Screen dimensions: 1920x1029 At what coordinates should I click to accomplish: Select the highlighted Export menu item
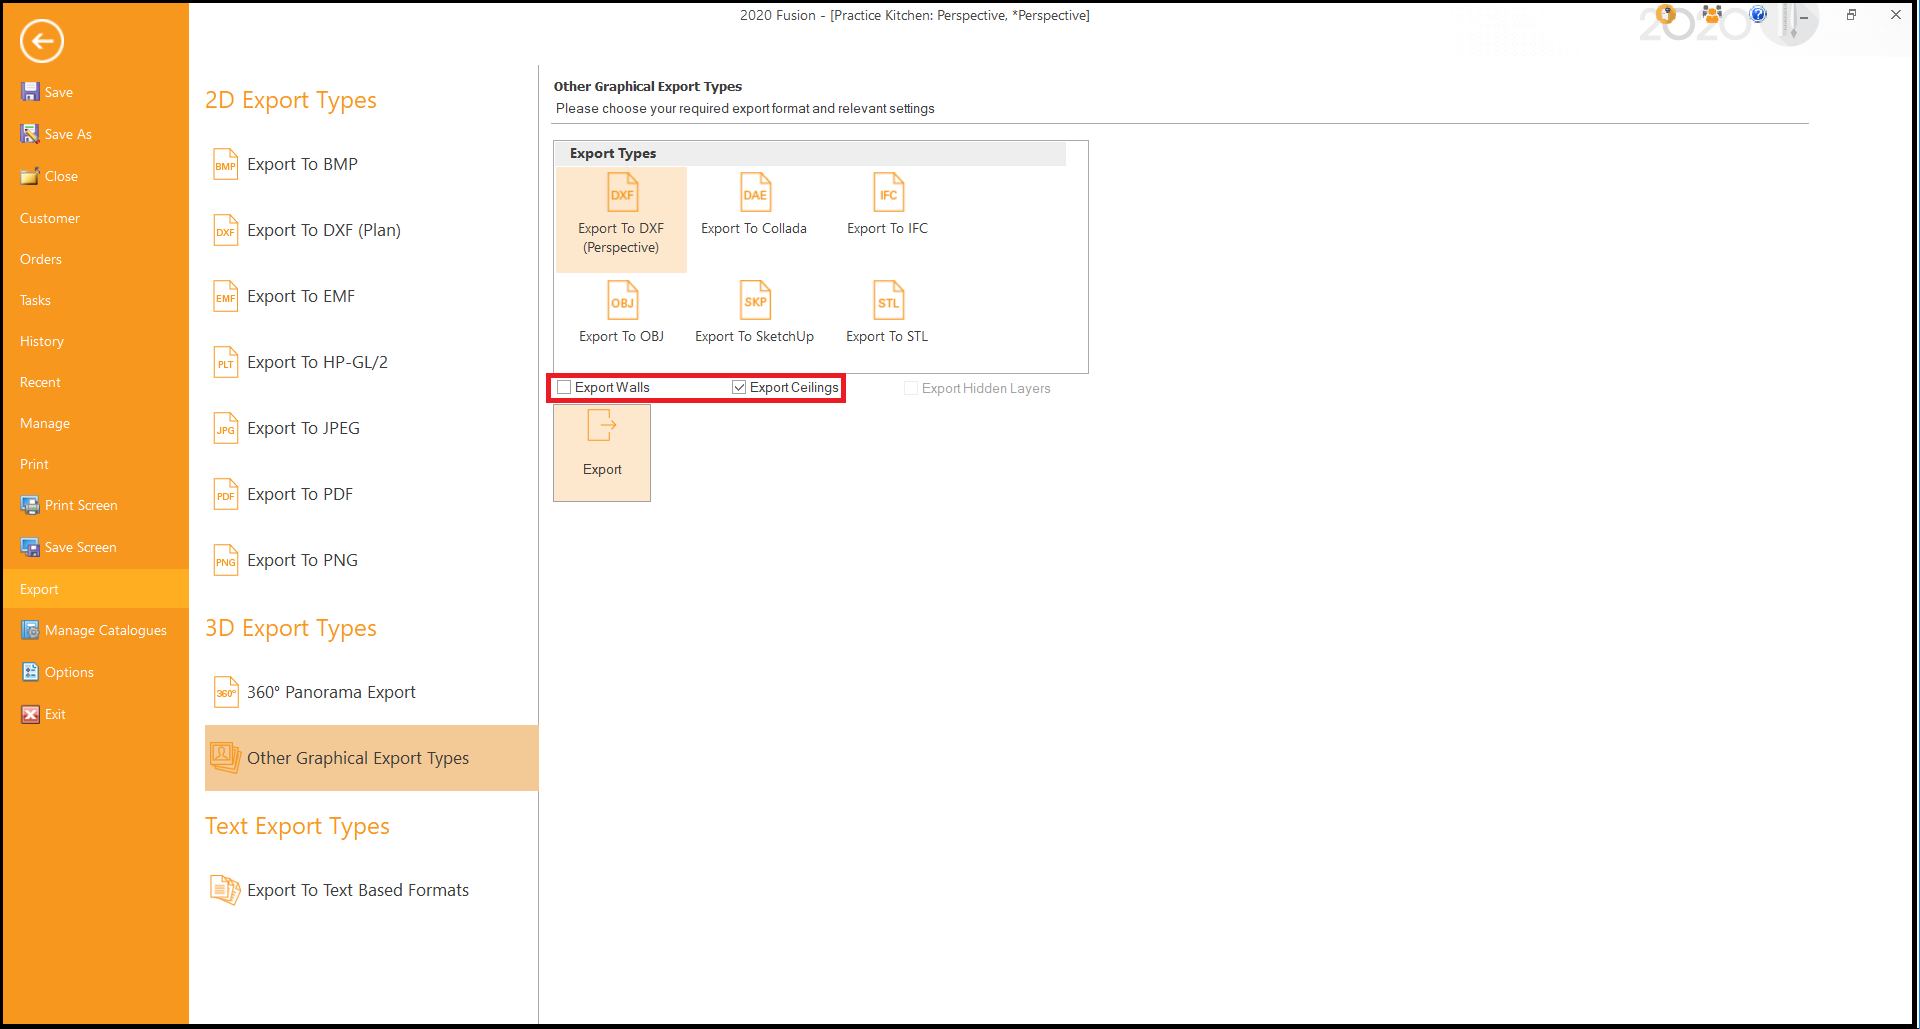(x=96, y=589)
